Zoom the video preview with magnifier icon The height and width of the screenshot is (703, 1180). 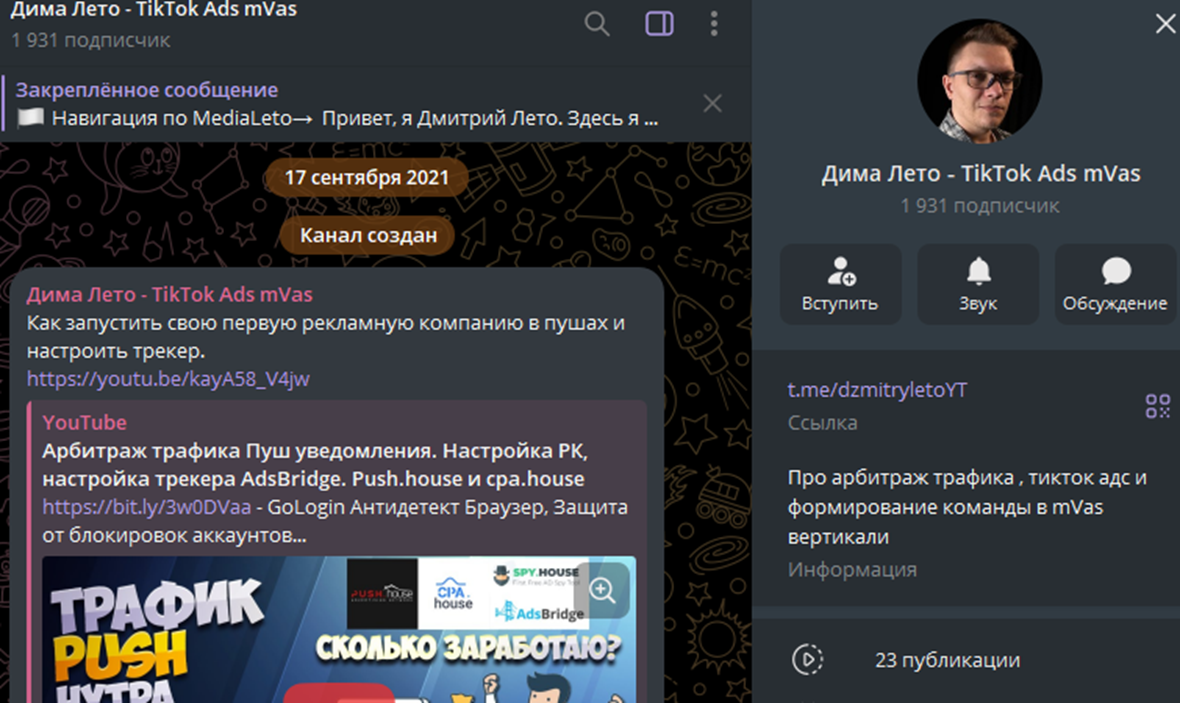pos(602,590)
